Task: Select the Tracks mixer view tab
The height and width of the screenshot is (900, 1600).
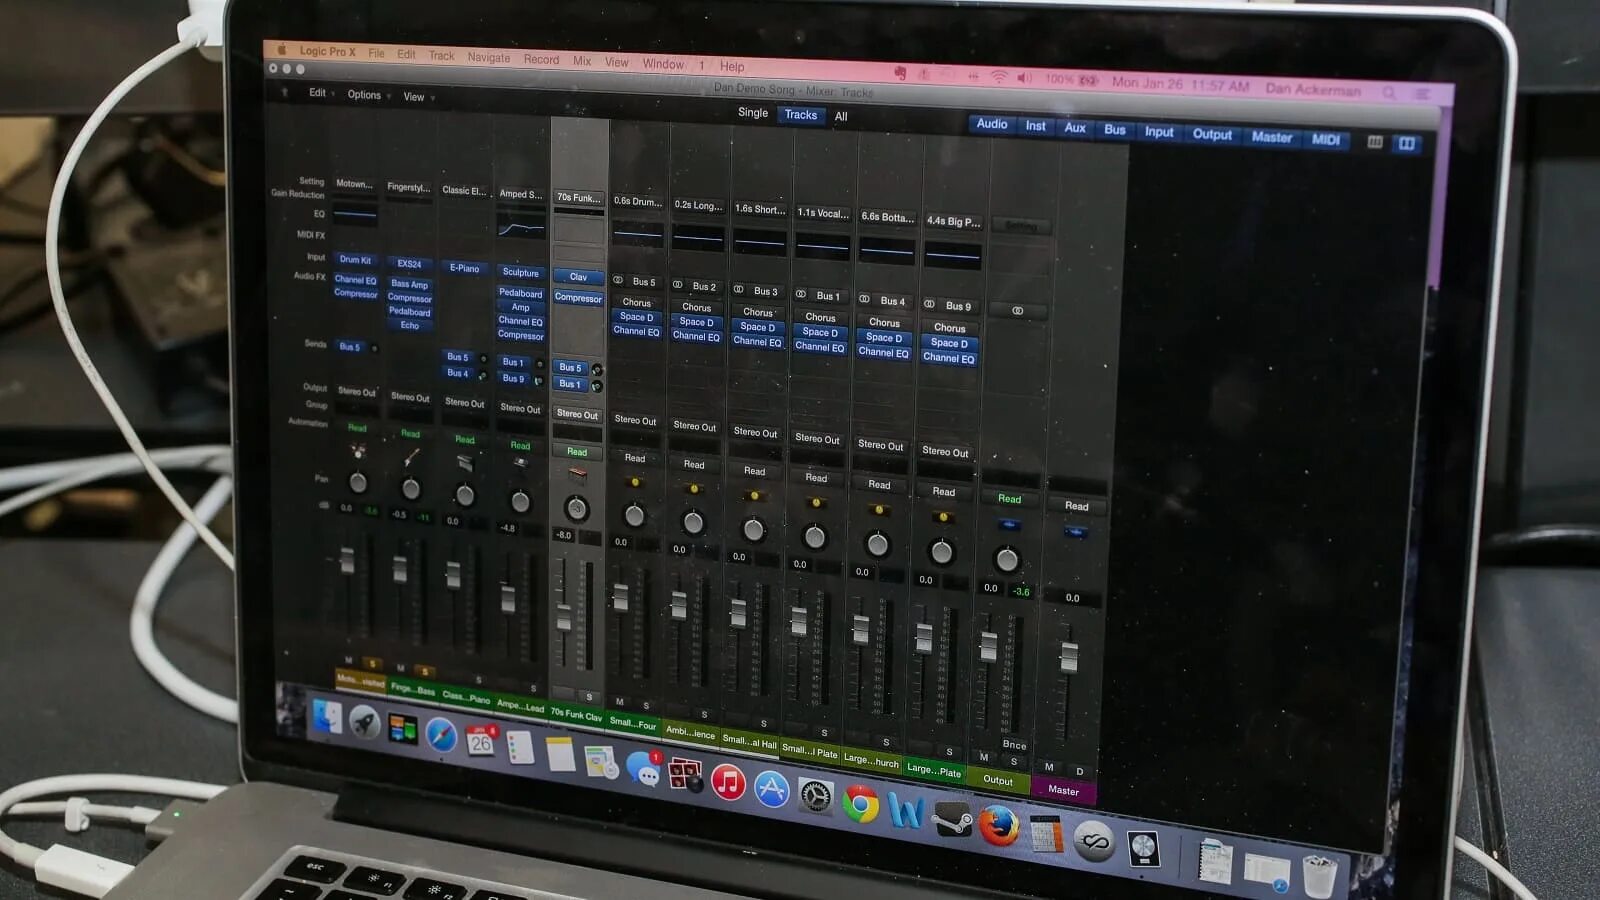Action: click(801, 115)
